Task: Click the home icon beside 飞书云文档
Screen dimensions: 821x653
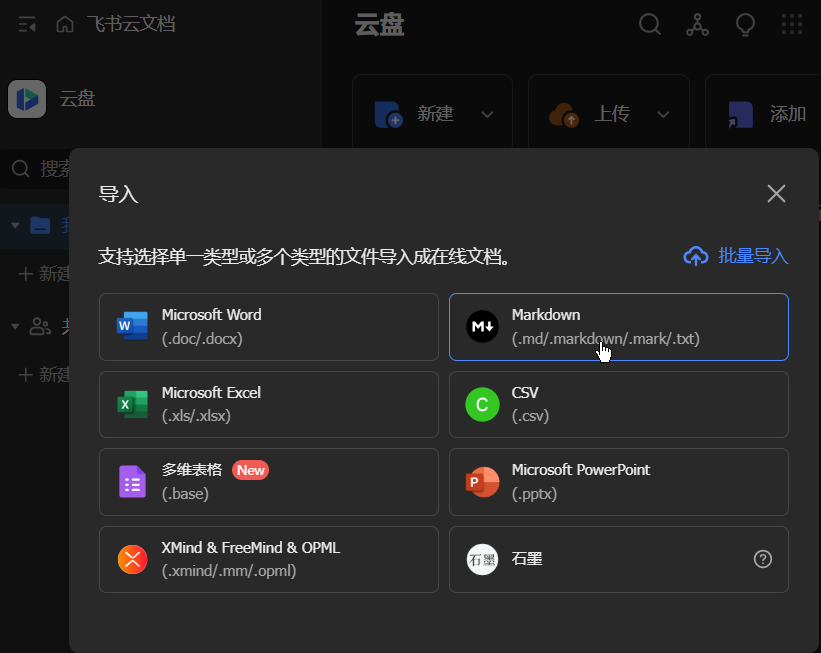Action: [x=65, y=24]
